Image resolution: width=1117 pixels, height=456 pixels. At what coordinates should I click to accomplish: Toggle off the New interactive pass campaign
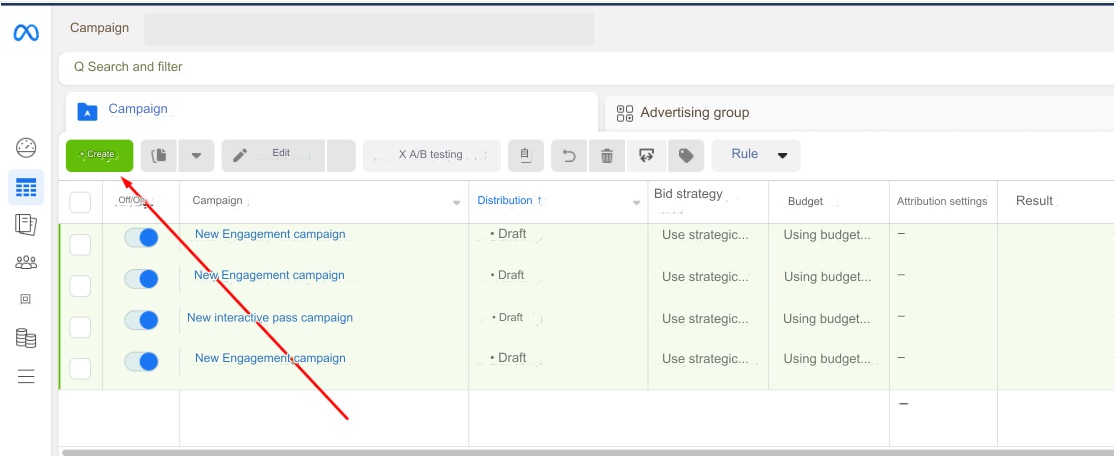point(141,320)
